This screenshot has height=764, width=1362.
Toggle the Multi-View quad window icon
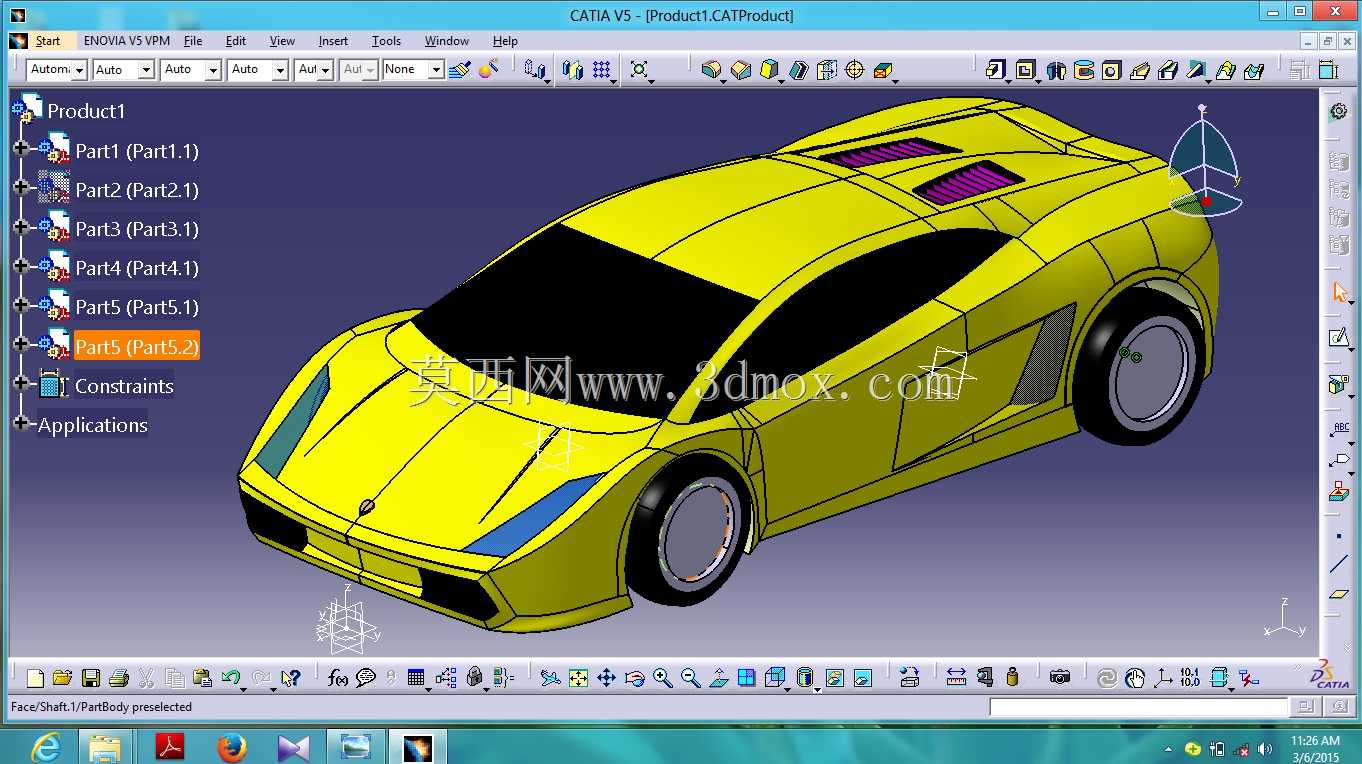coord(746,678)
